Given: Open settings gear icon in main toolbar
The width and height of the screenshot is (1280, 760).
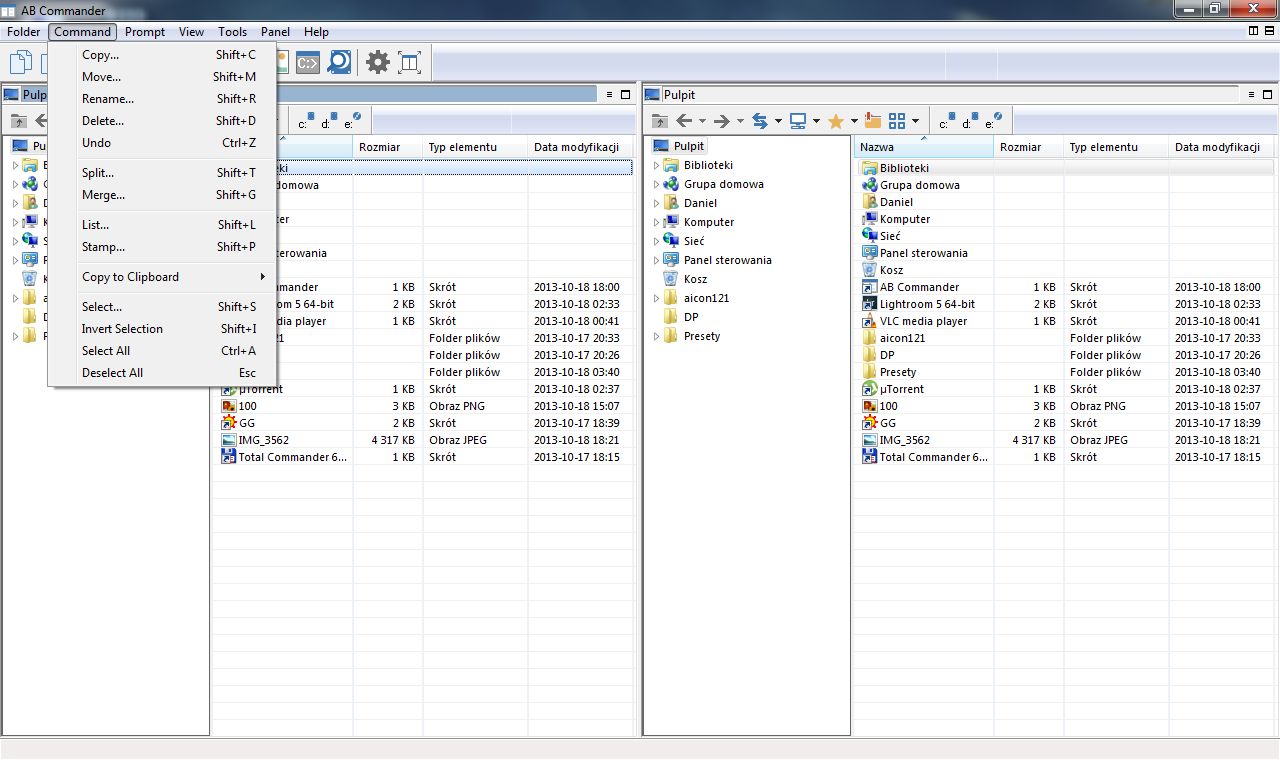Looking at the screenshot, I should click(x=377, y=62).
